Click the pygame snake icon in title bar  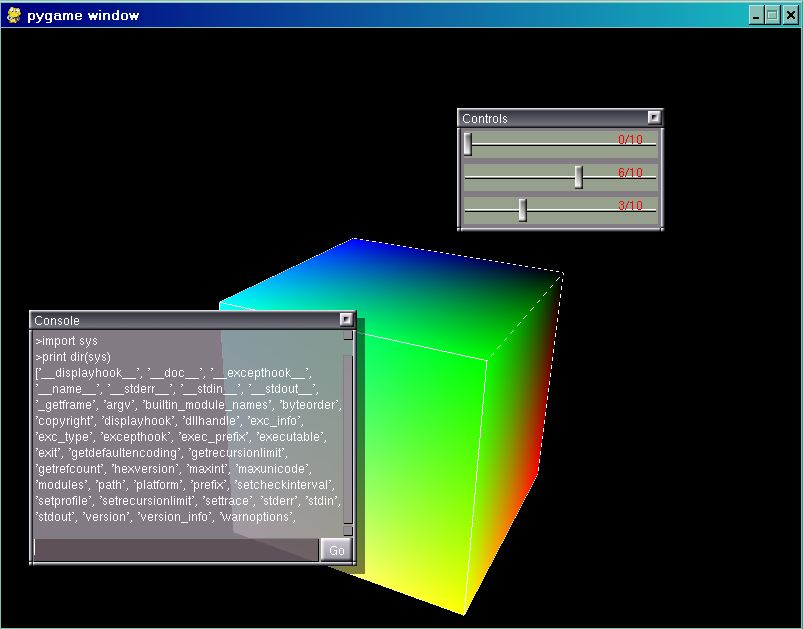click(x=14, y=15)
